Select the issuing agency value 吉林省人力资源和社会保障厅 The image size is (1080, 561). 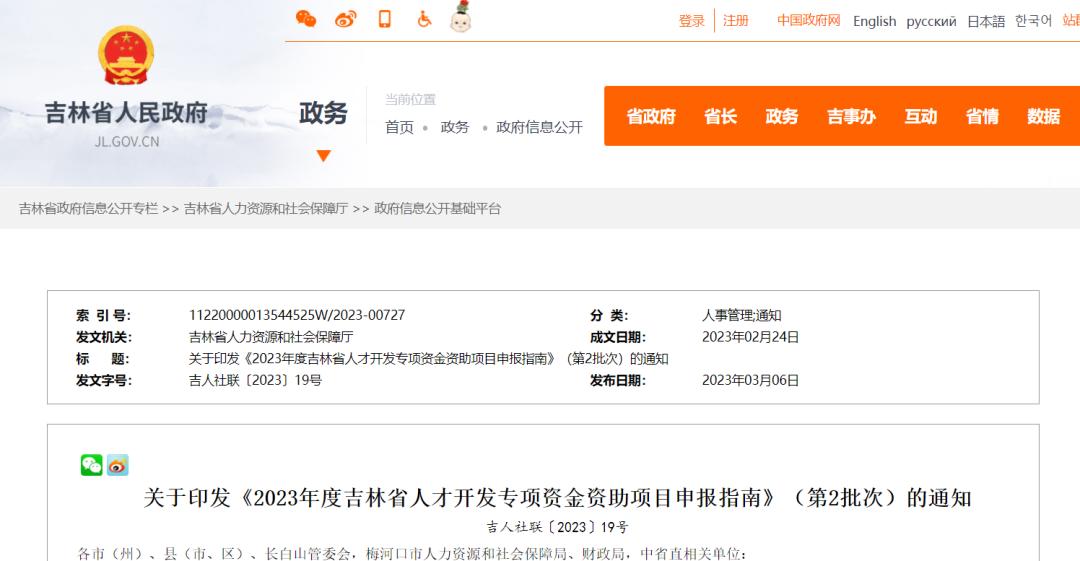271,337
